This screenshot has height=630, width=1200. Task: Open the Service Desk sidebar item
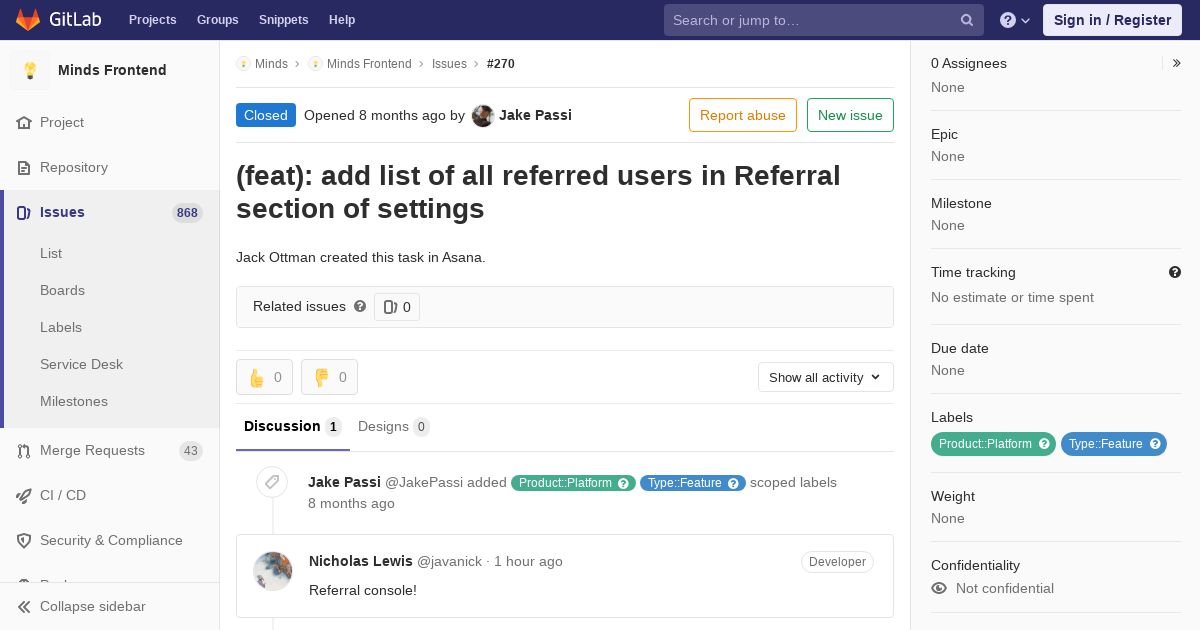coord(81,364)
